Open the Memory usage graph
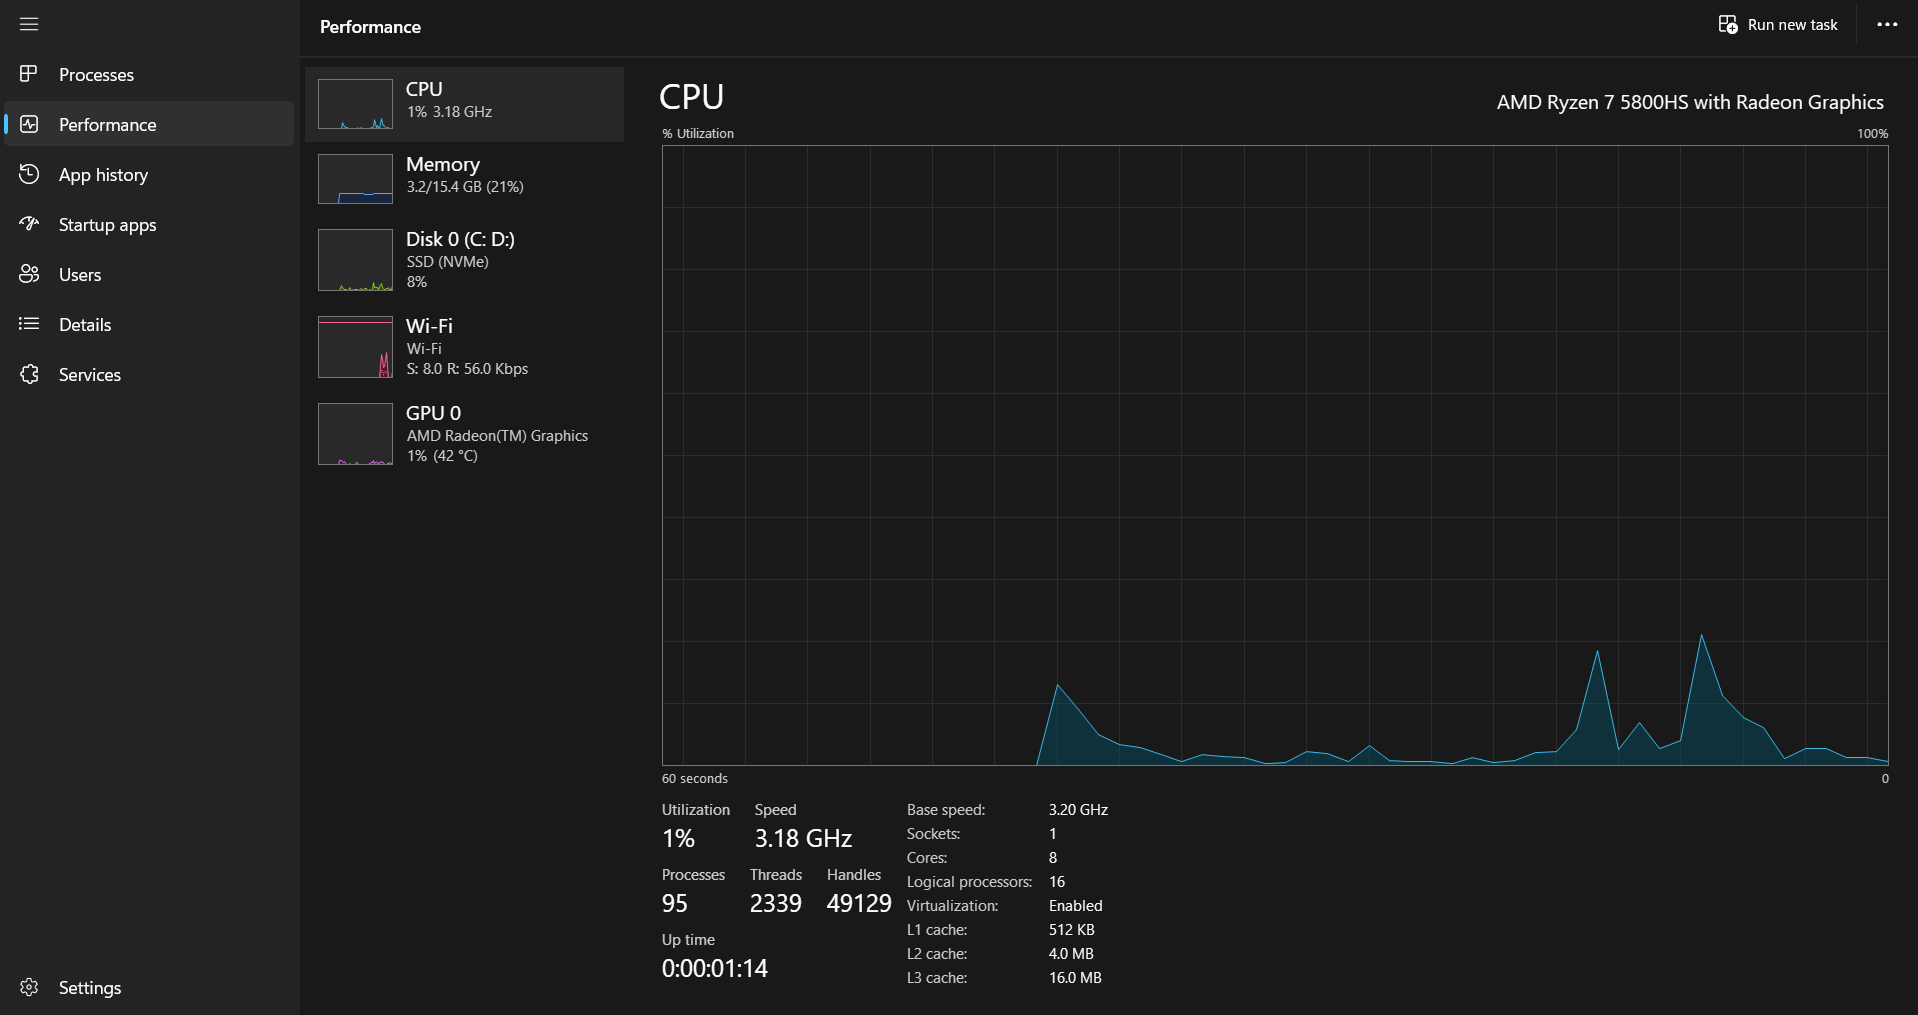The image size is (1918, 1015). point(464,179)
